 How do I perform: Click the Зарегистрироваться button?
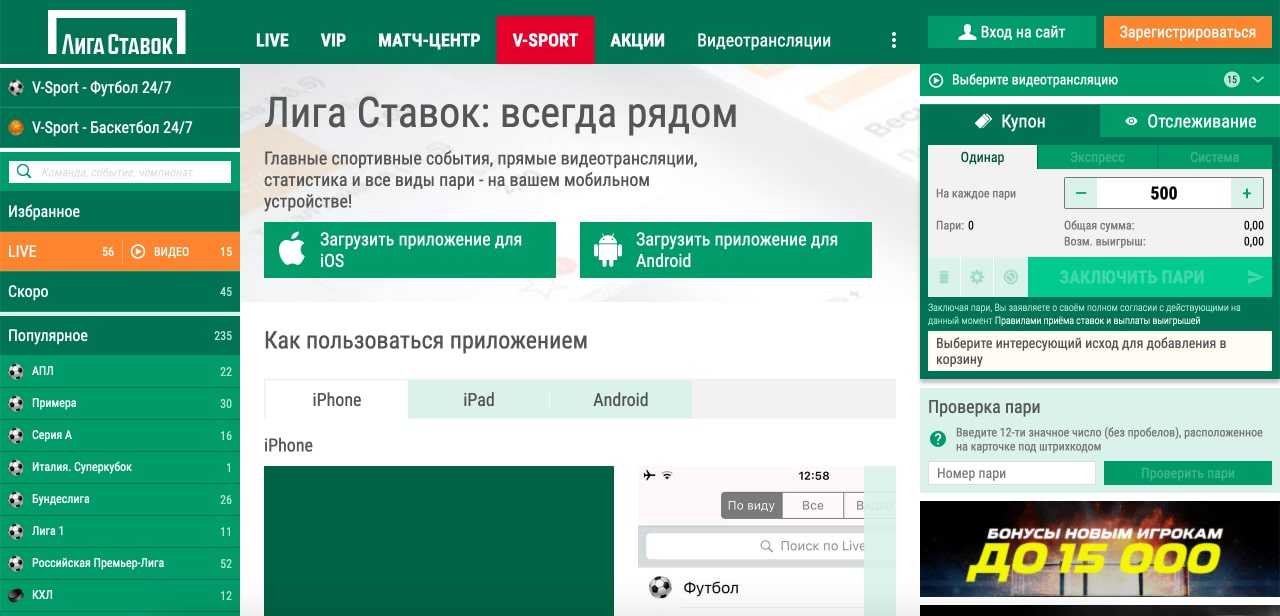point(1188,32)
